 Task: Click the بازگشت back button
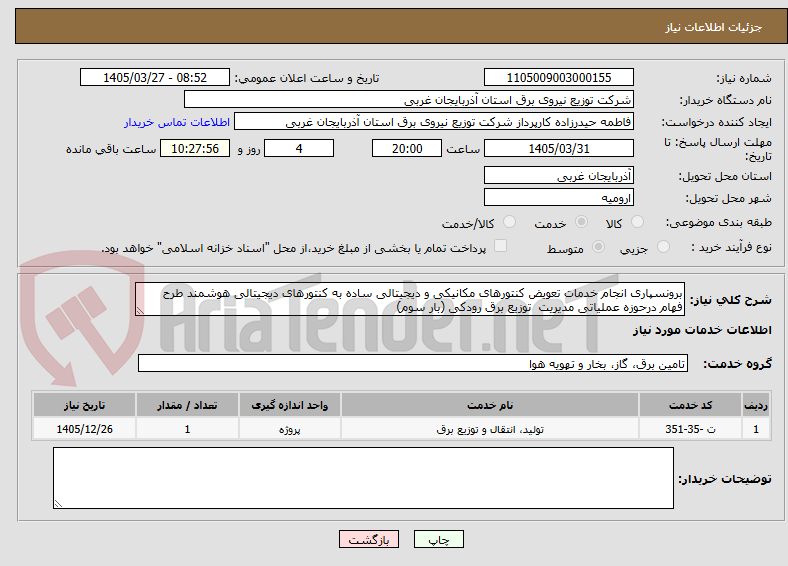click(369, 539)
